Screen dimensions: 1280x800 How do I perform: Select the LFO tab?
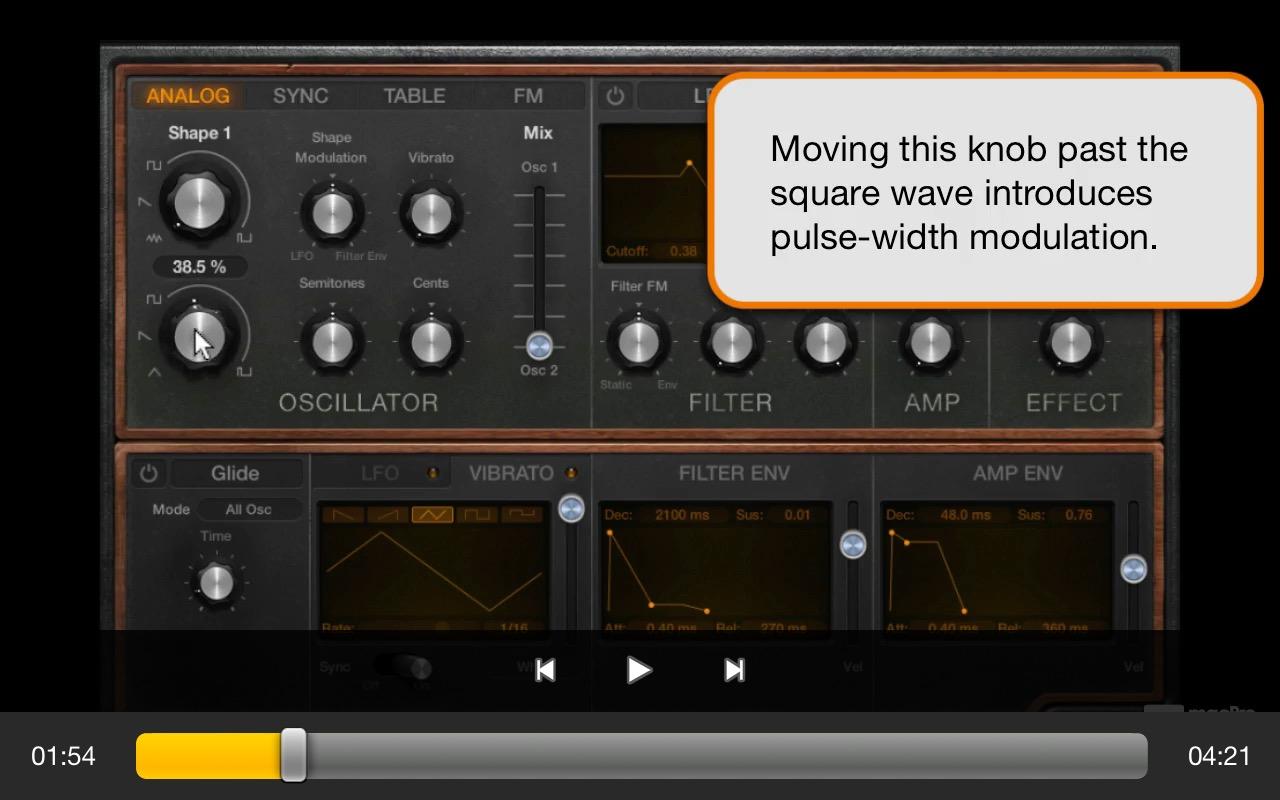pos(380,473)
